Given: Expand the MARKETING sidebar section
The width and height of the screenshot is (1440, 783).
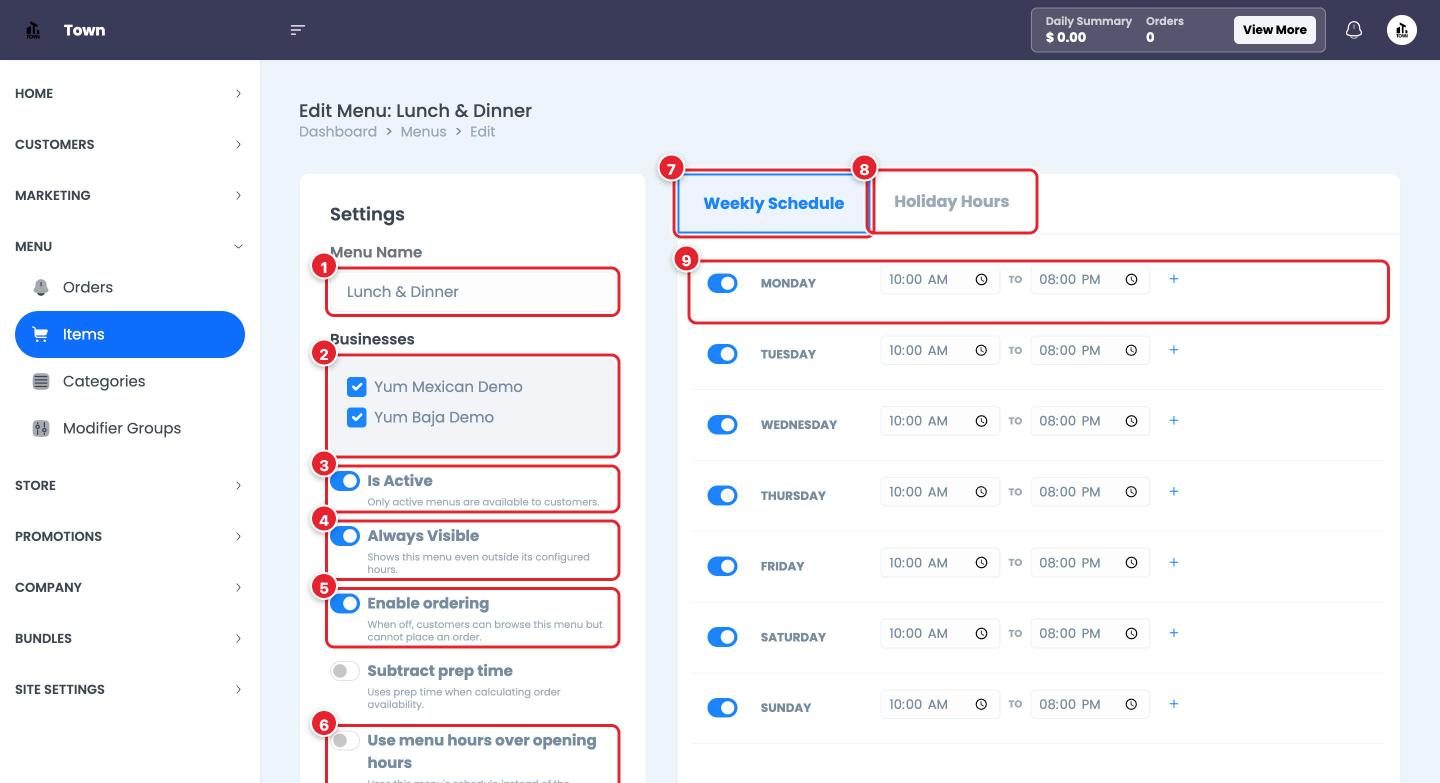Looking at the screenshot, I should click(x=130, y=195).
